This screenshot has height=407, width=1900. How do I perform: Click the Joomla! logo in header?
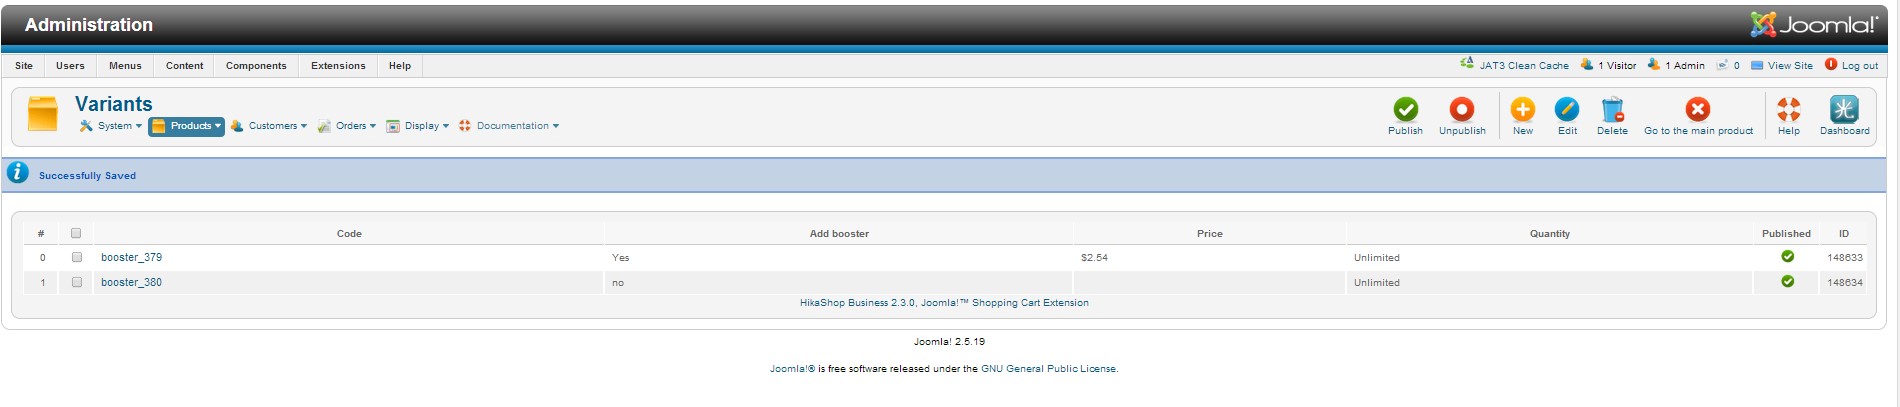[x=1813, y=24]
